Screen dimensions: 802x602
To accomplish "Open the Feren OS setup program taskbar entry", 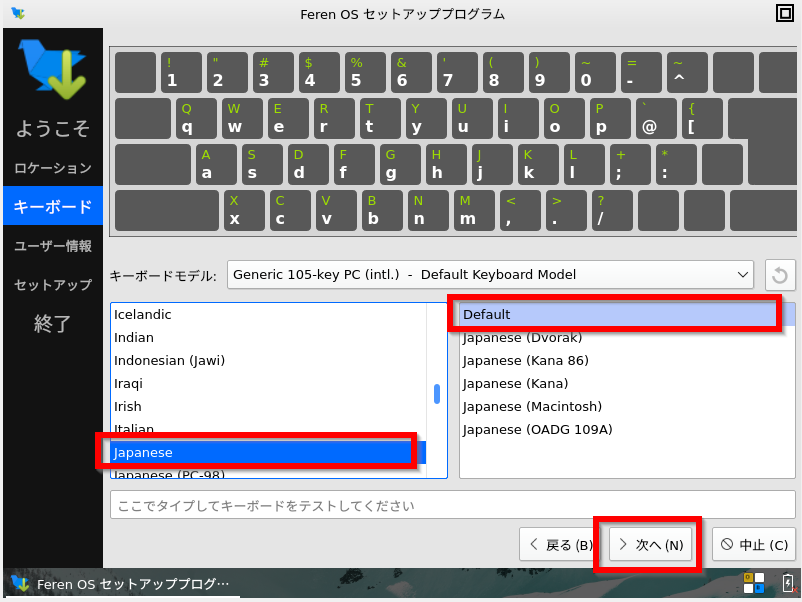I will click(121, 584).
